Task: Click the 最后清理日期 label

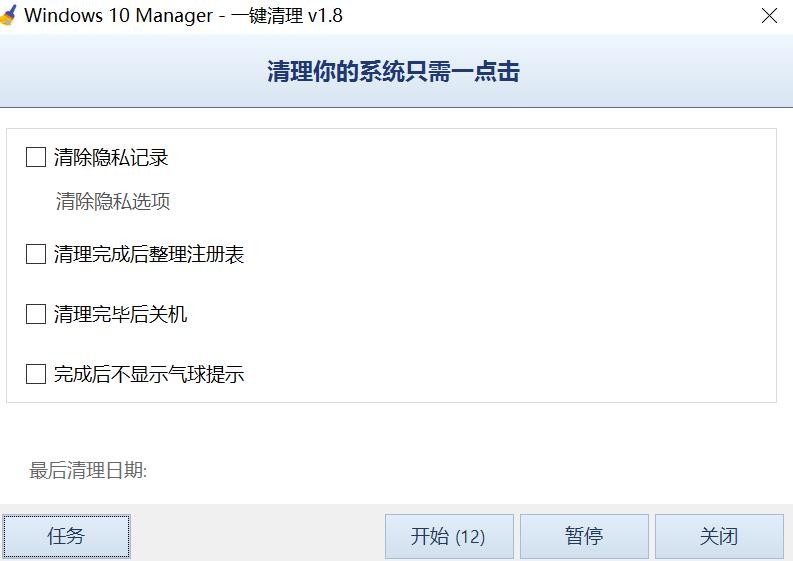Action: coord(88,470)
